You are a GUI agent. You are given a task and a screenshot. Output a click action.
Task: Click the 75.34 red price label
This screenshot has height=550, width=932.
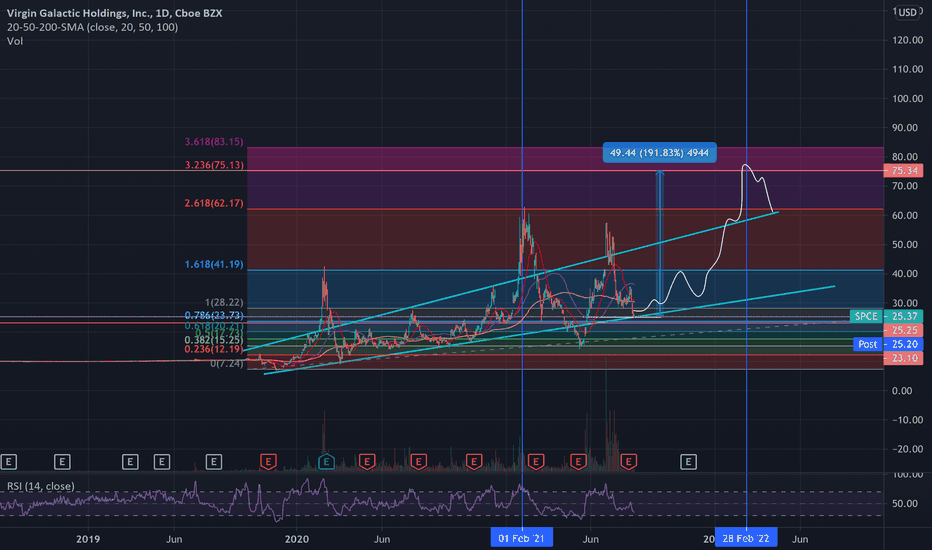click(x=903, y=171)
